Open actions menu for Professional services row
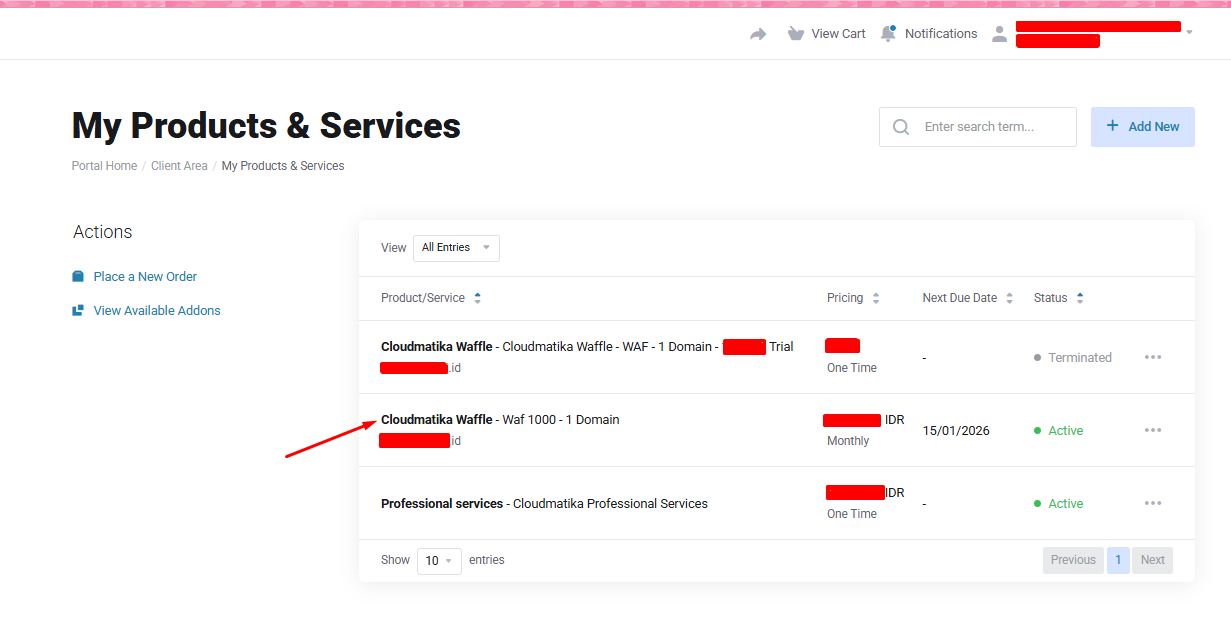This screenshot has height=621, width=1231. (1153, 503)
